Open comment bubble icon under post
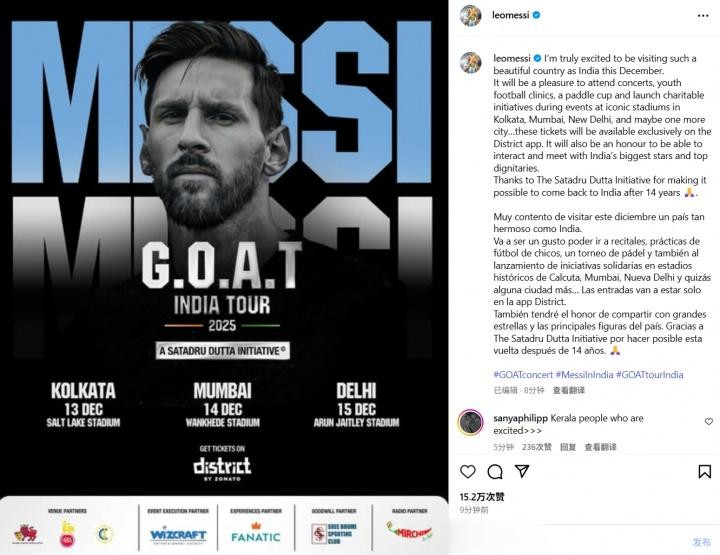 pyautogui.click(x=494, y=471)
